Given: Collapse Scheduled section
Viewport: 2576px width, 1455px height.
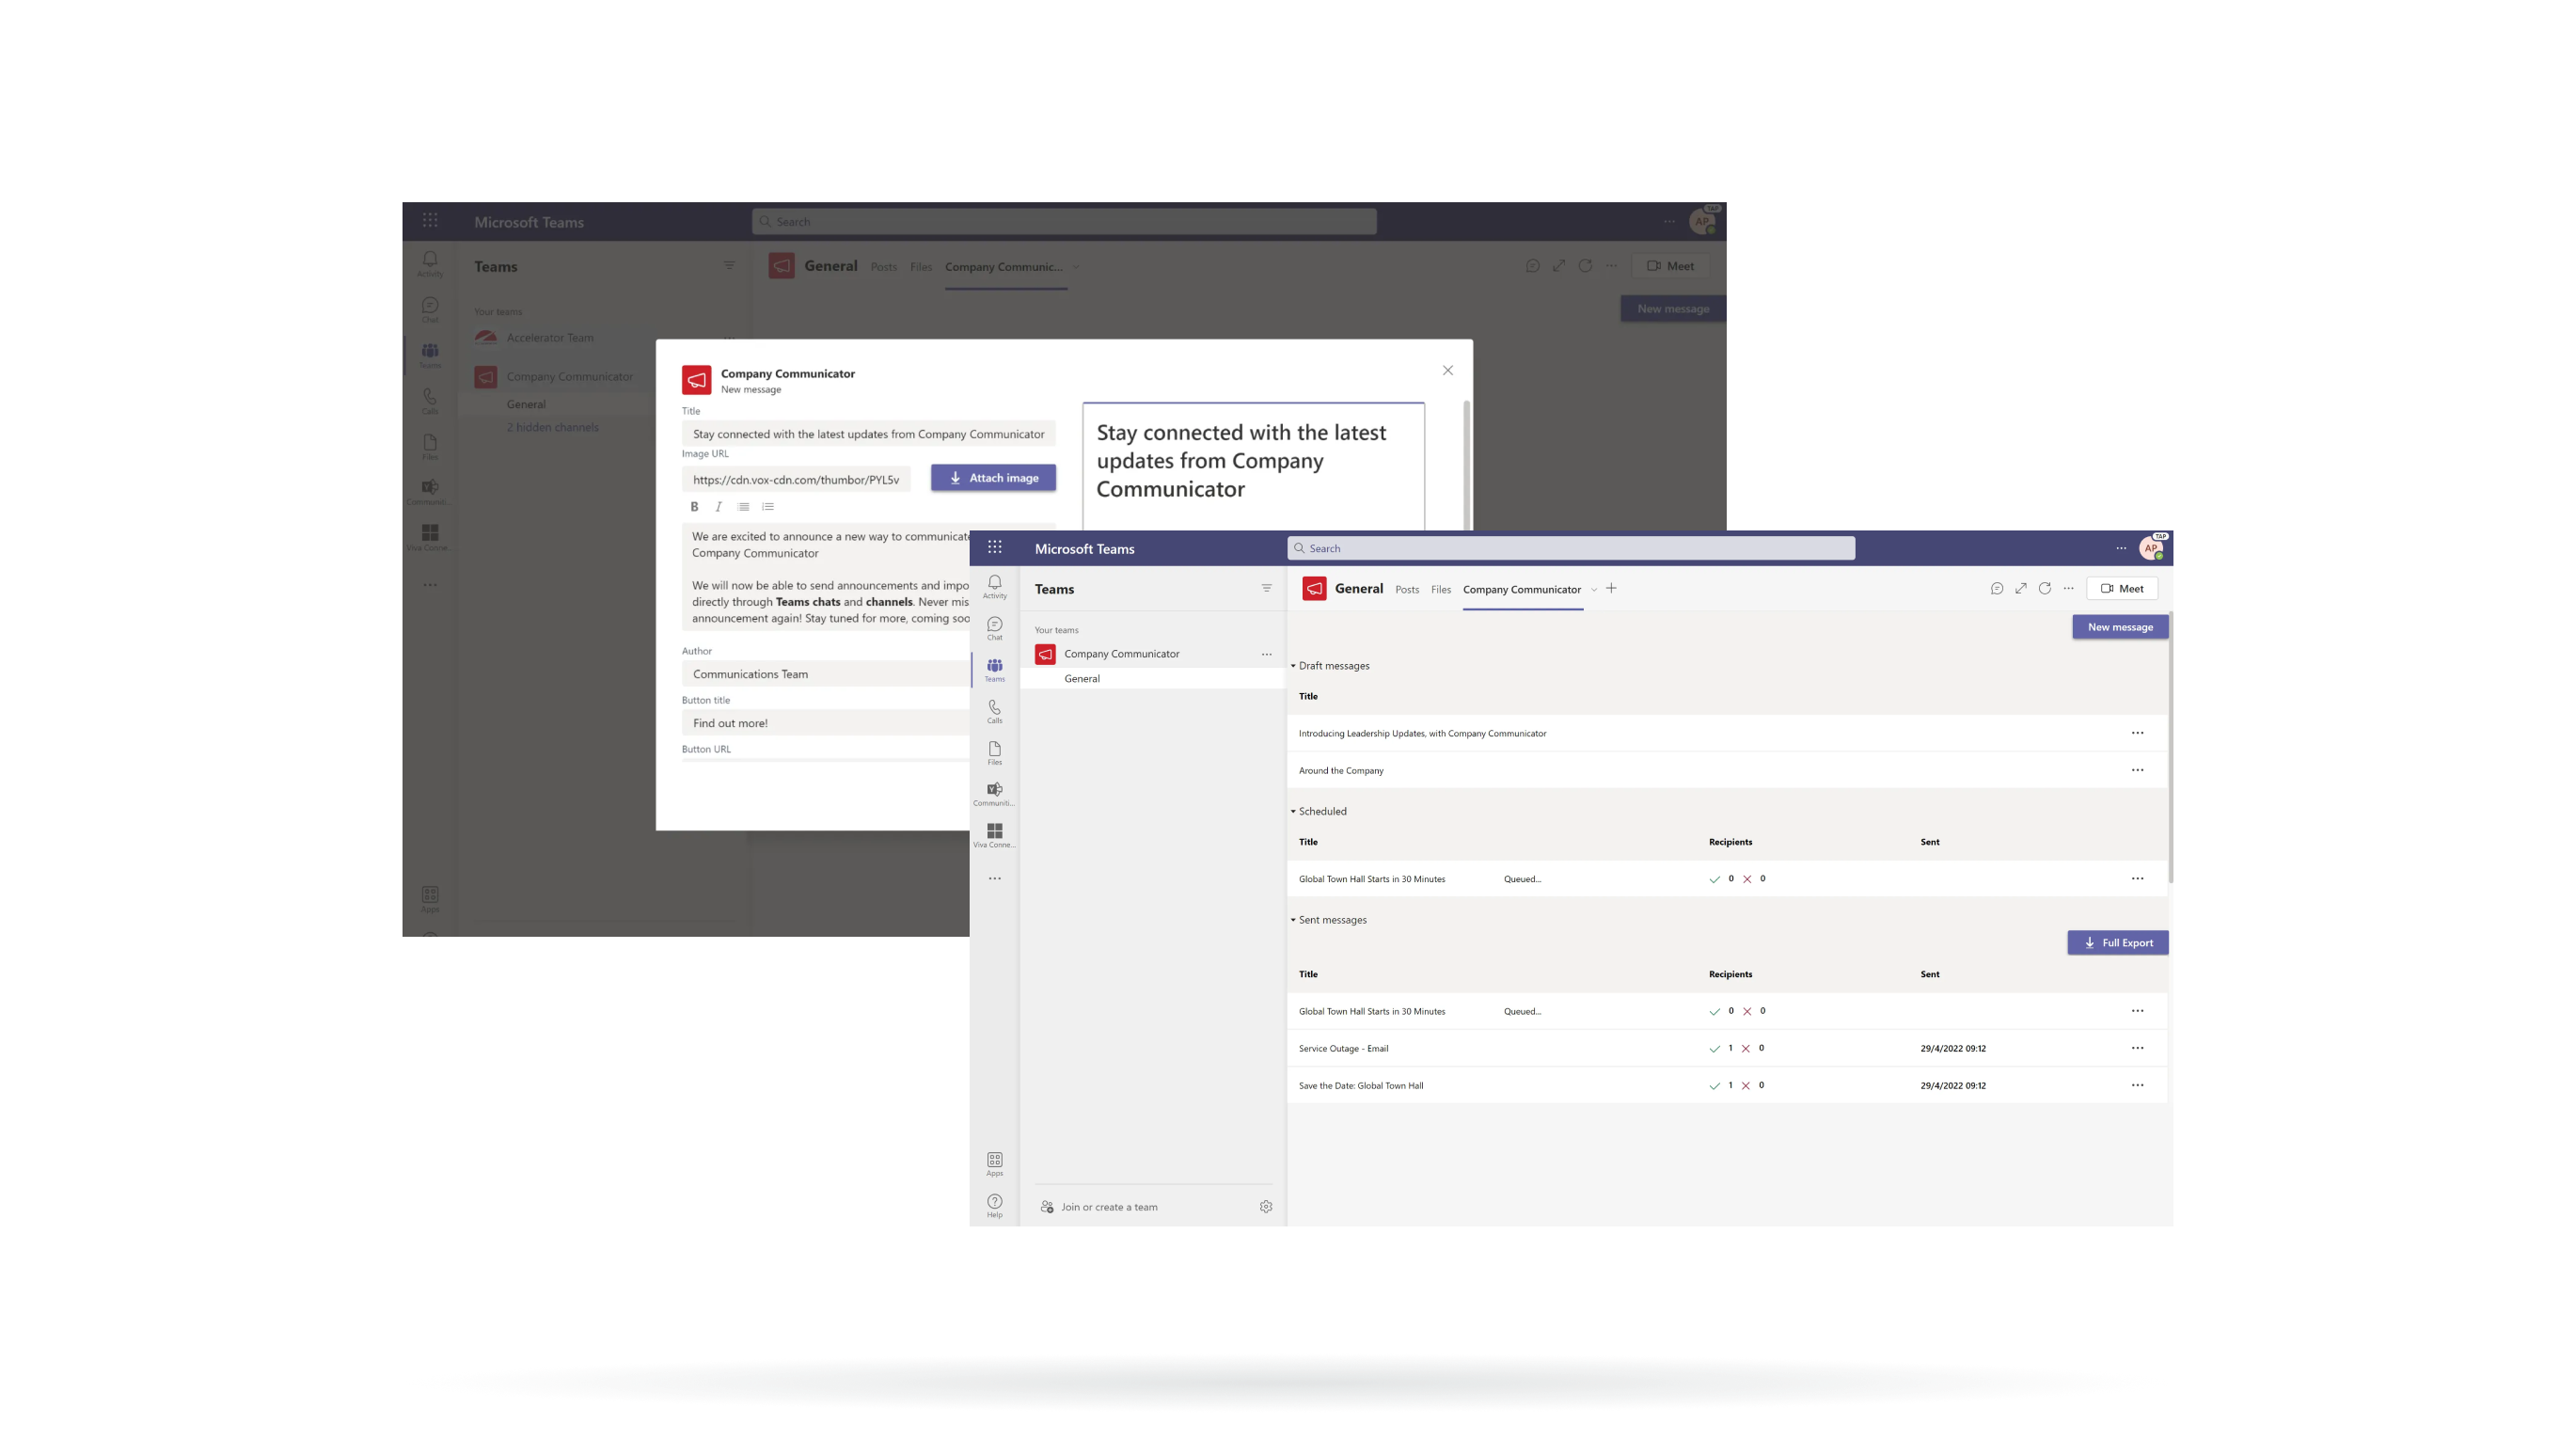Looking at the screenshot, I should 1293,812.
